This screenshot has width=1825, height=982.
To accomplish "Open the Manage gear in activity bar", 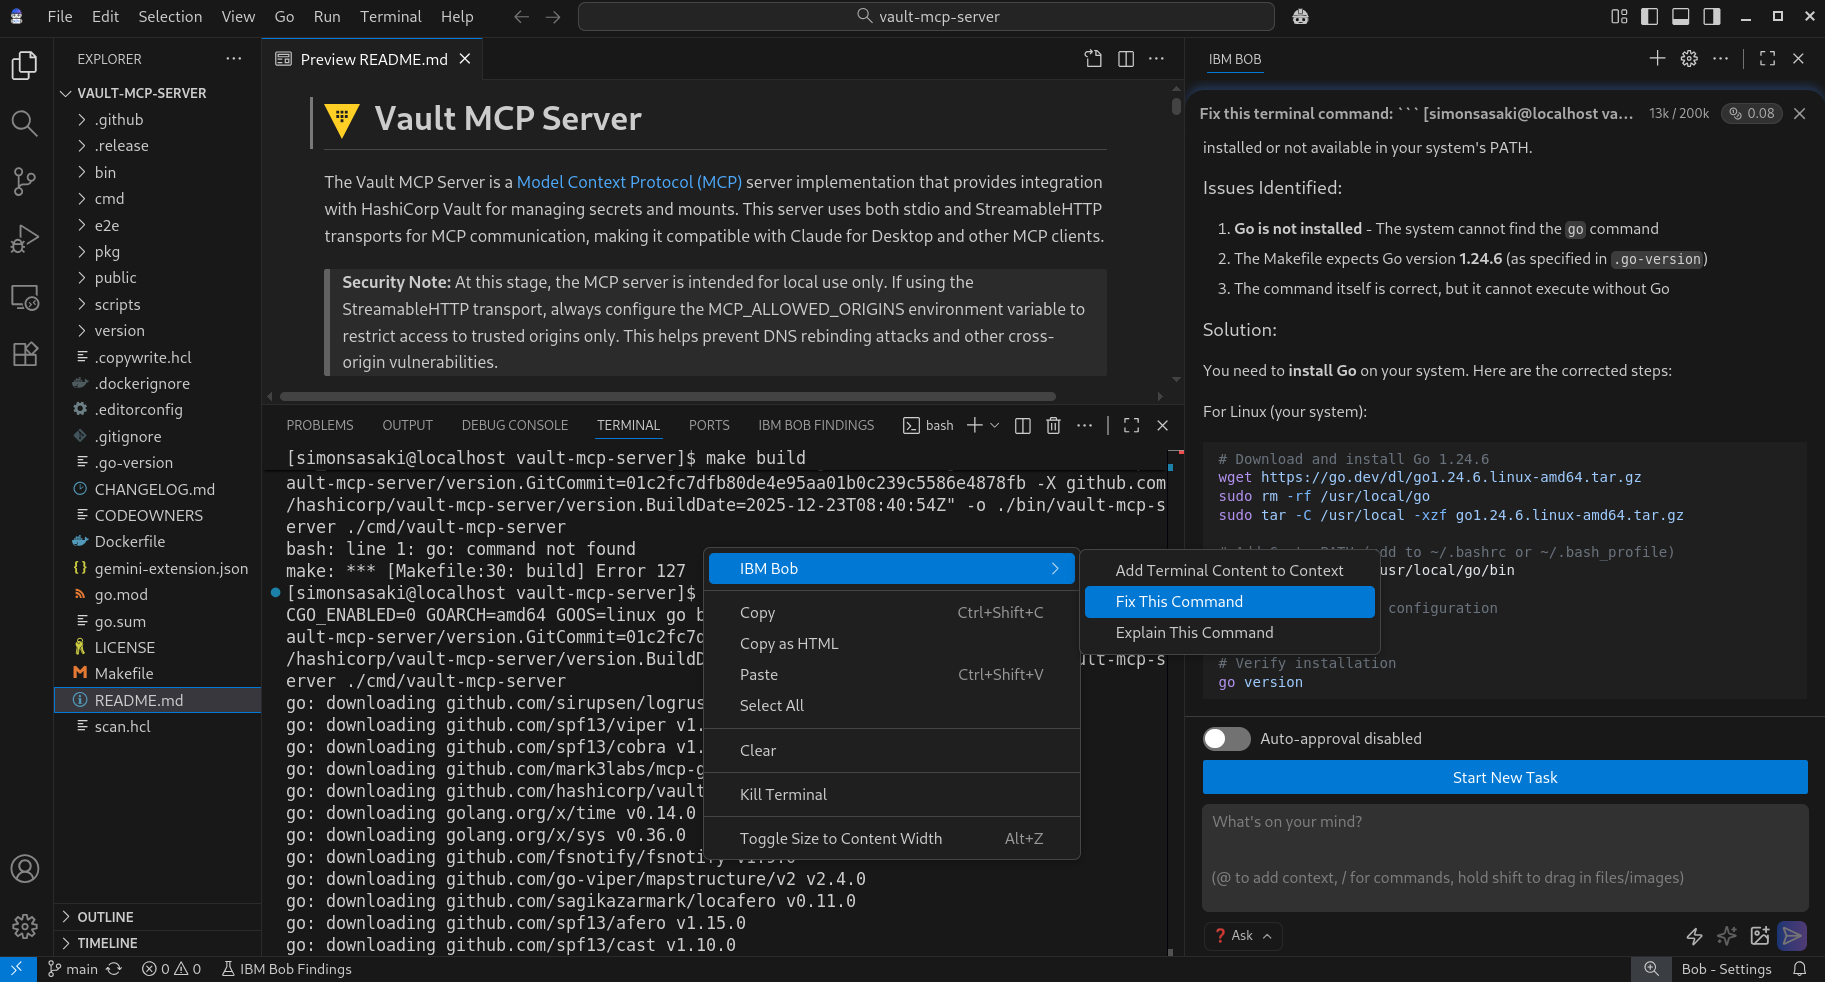I will coord(25,927).
